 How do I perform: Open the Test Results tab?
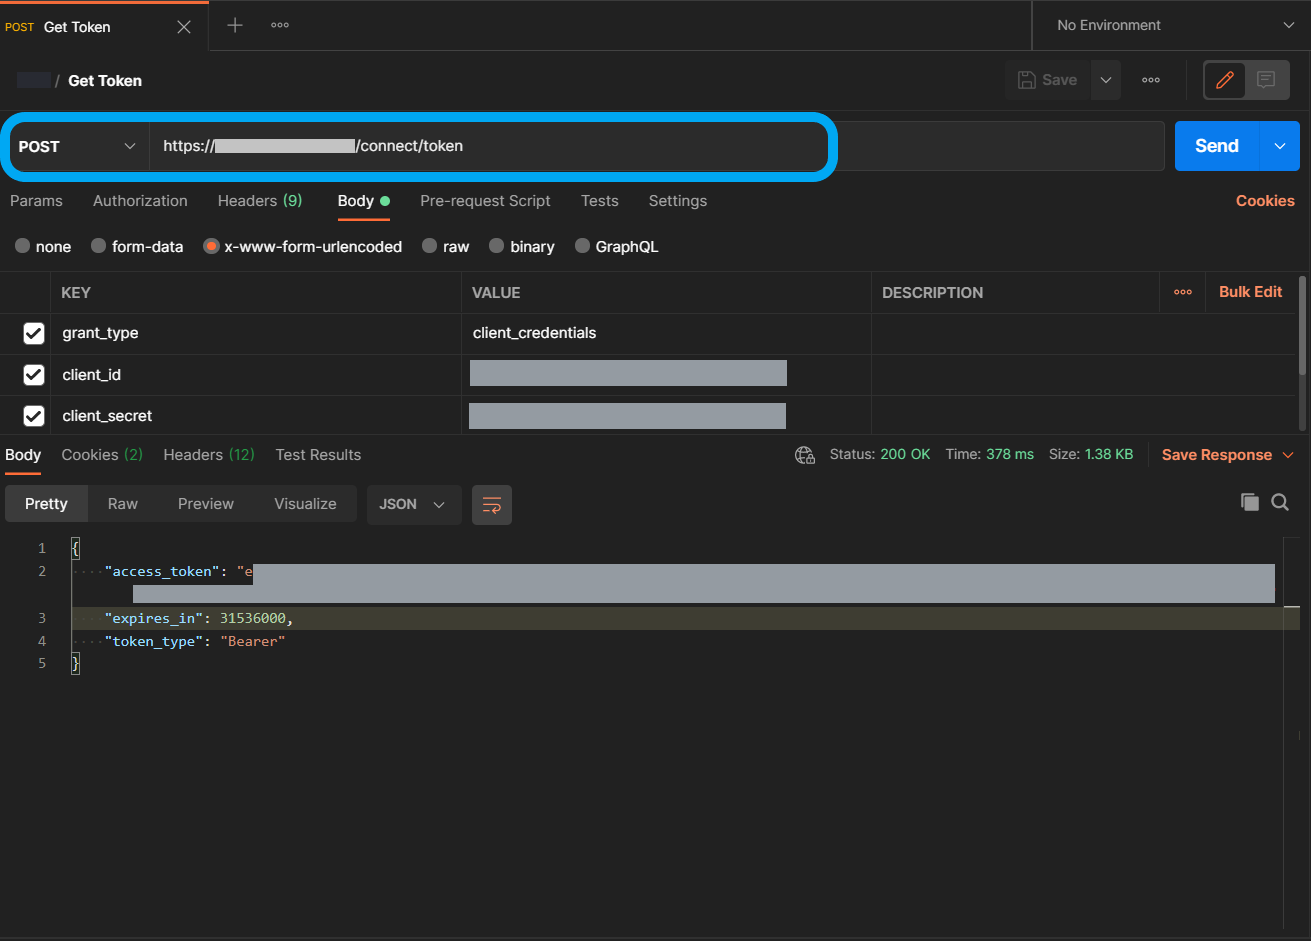318,454
